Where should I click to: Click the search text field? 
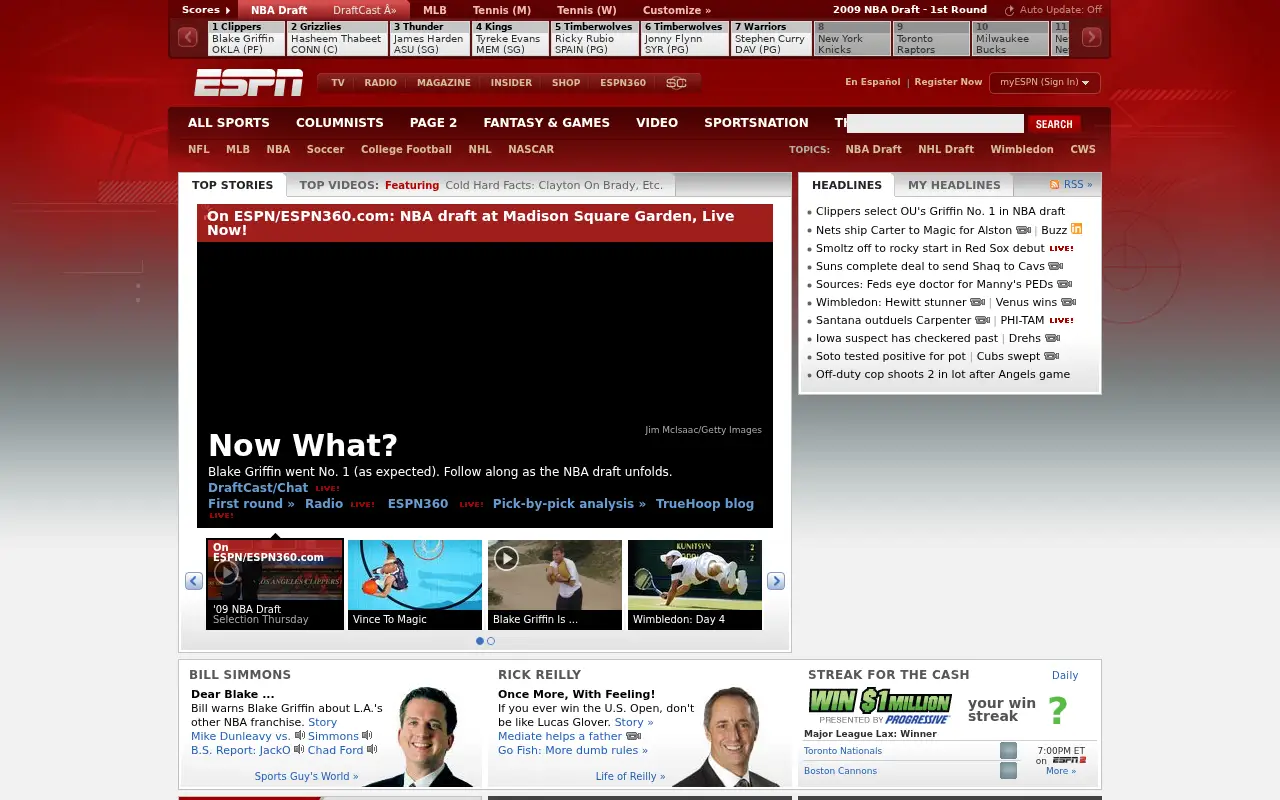935,124
